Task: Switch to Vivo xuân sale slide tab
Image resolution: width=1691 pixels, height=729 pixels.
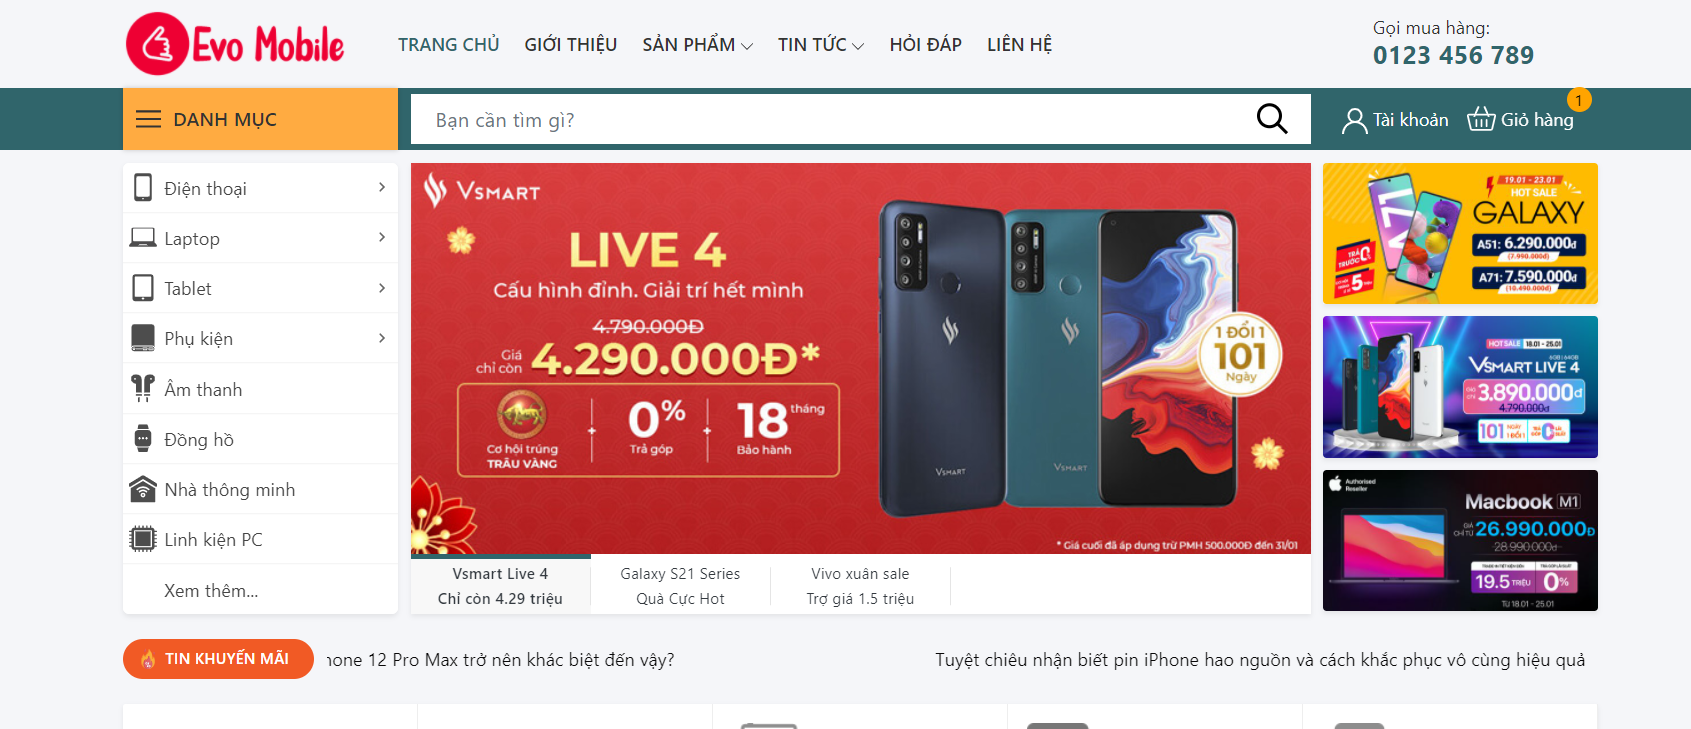Action: (x=860, y=586)
